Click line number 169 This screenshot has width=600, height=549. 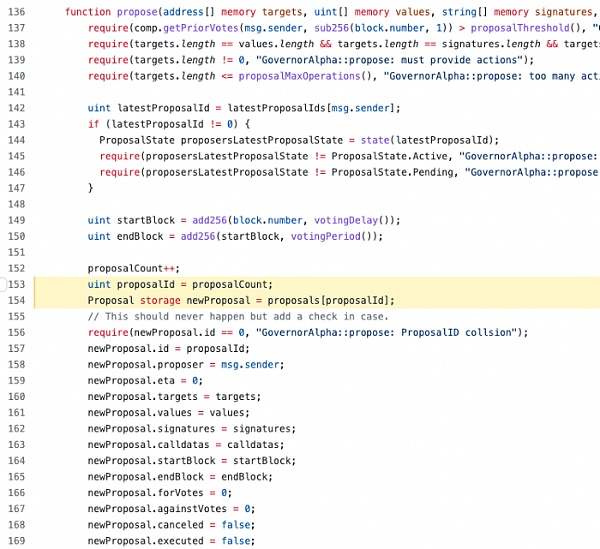pos(16,541)
